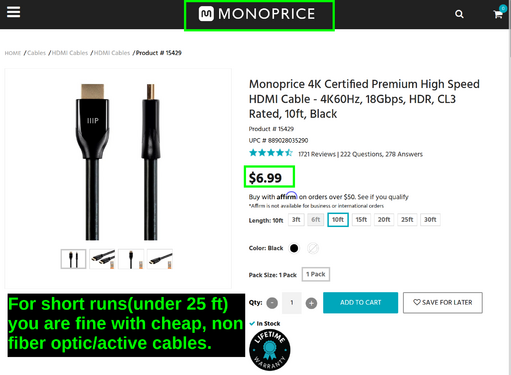511x375 pixels.
Task: Select the 15ft length option
Action: pyautogui.click(x=361, y=220)
